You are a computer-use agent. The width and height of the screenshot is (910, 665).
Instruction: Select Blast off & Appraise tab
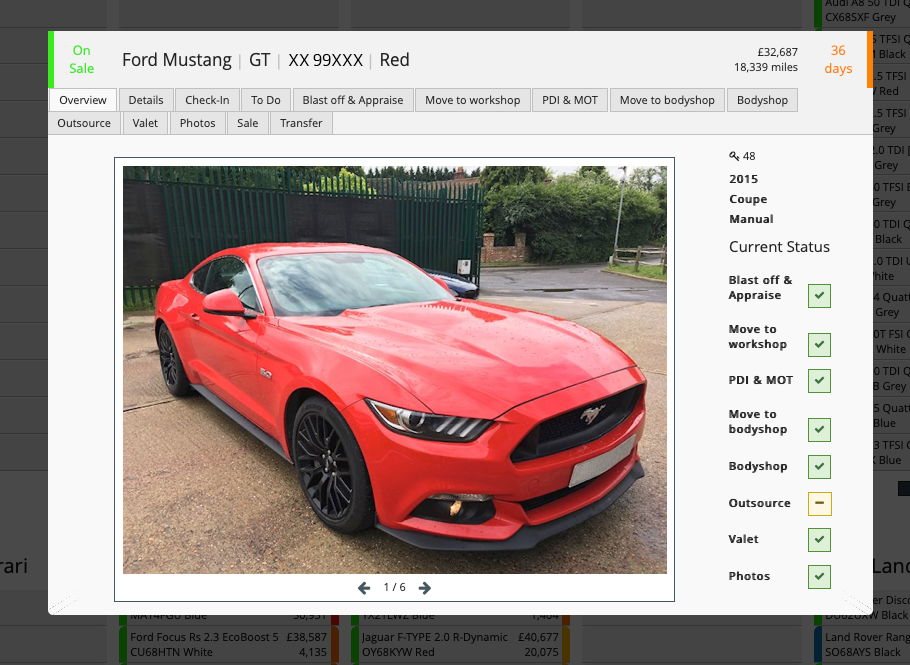coord(353,100)
